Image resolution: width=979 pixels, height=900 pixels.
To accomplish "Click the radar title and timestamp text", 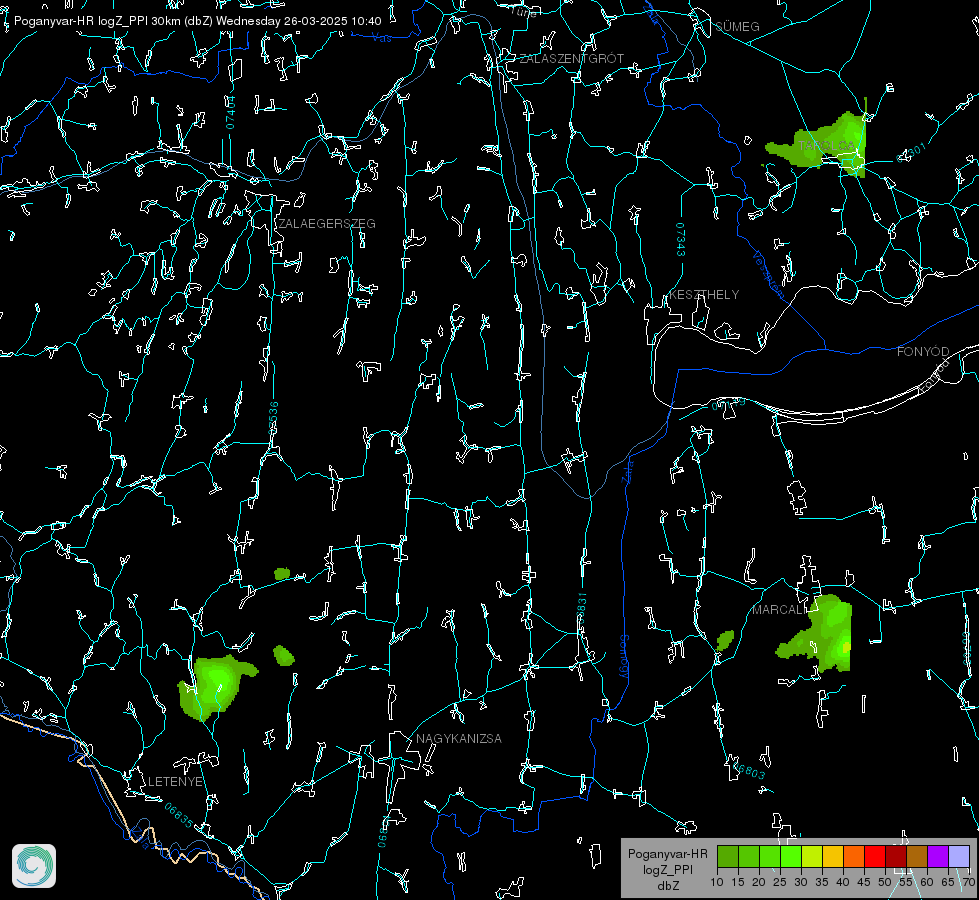I will point(197,21).
